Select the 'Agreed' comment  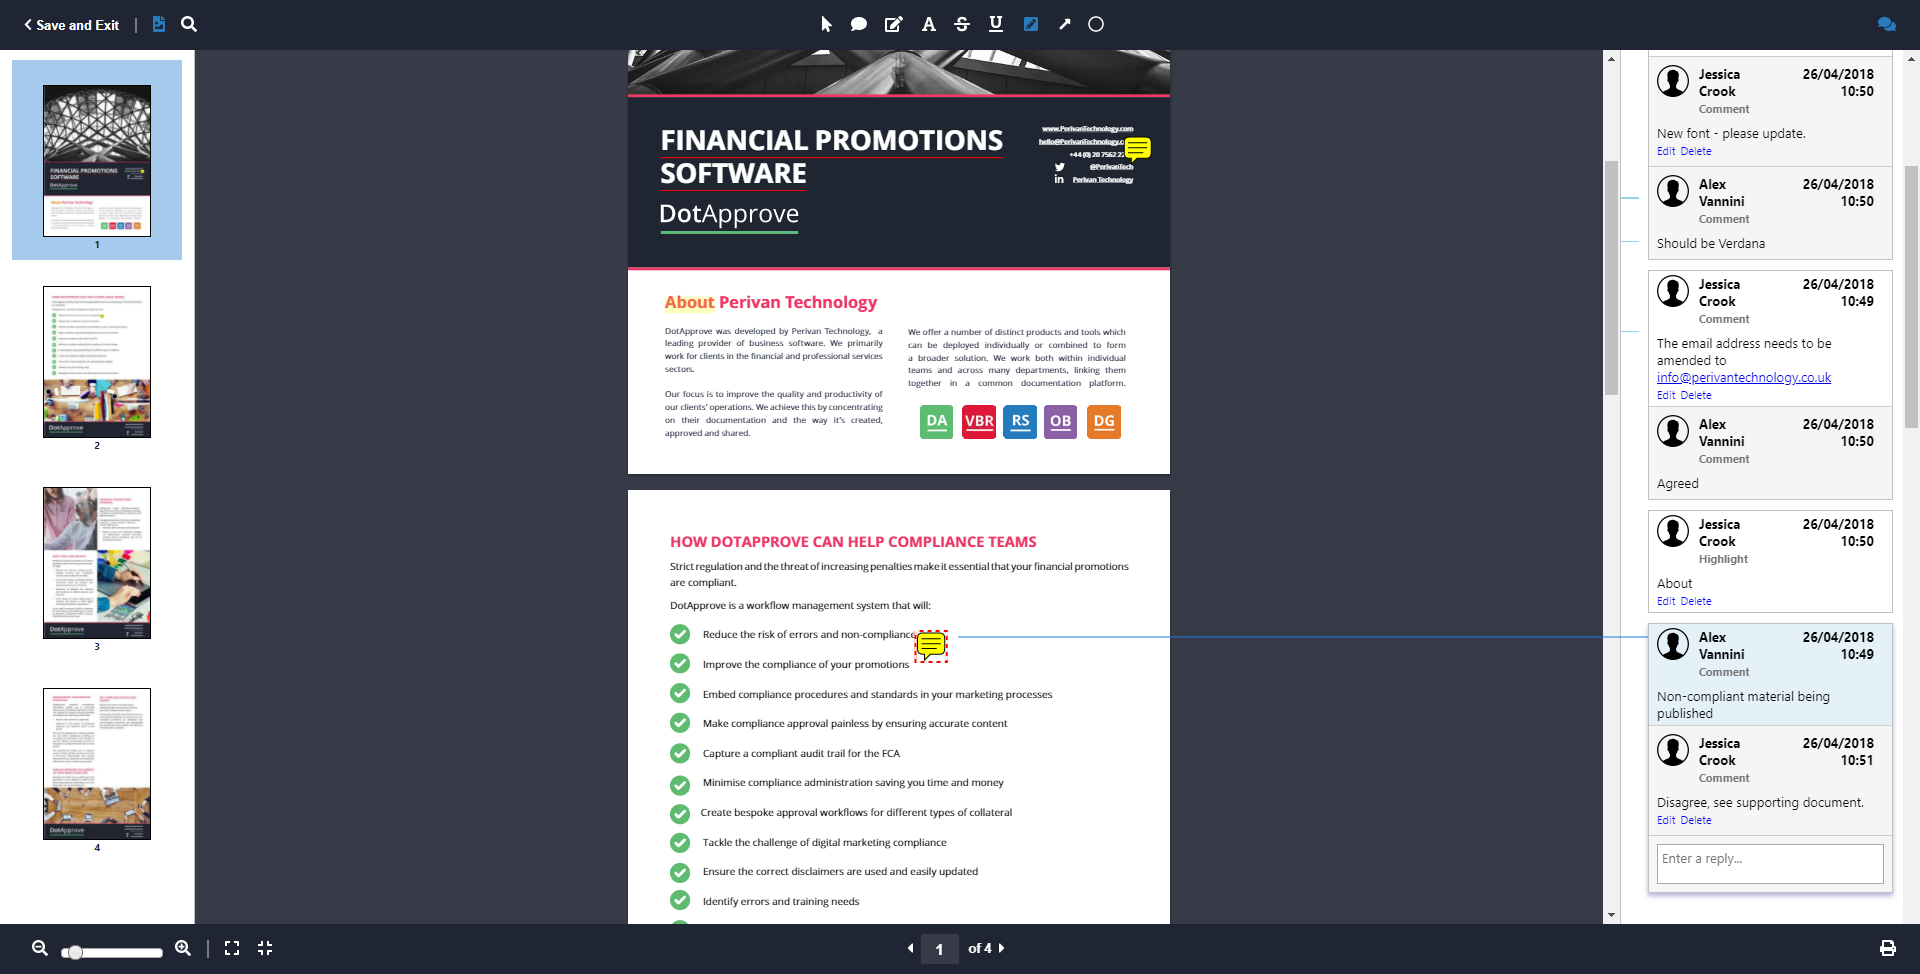pyautogui.click(x=1770, y=453)
